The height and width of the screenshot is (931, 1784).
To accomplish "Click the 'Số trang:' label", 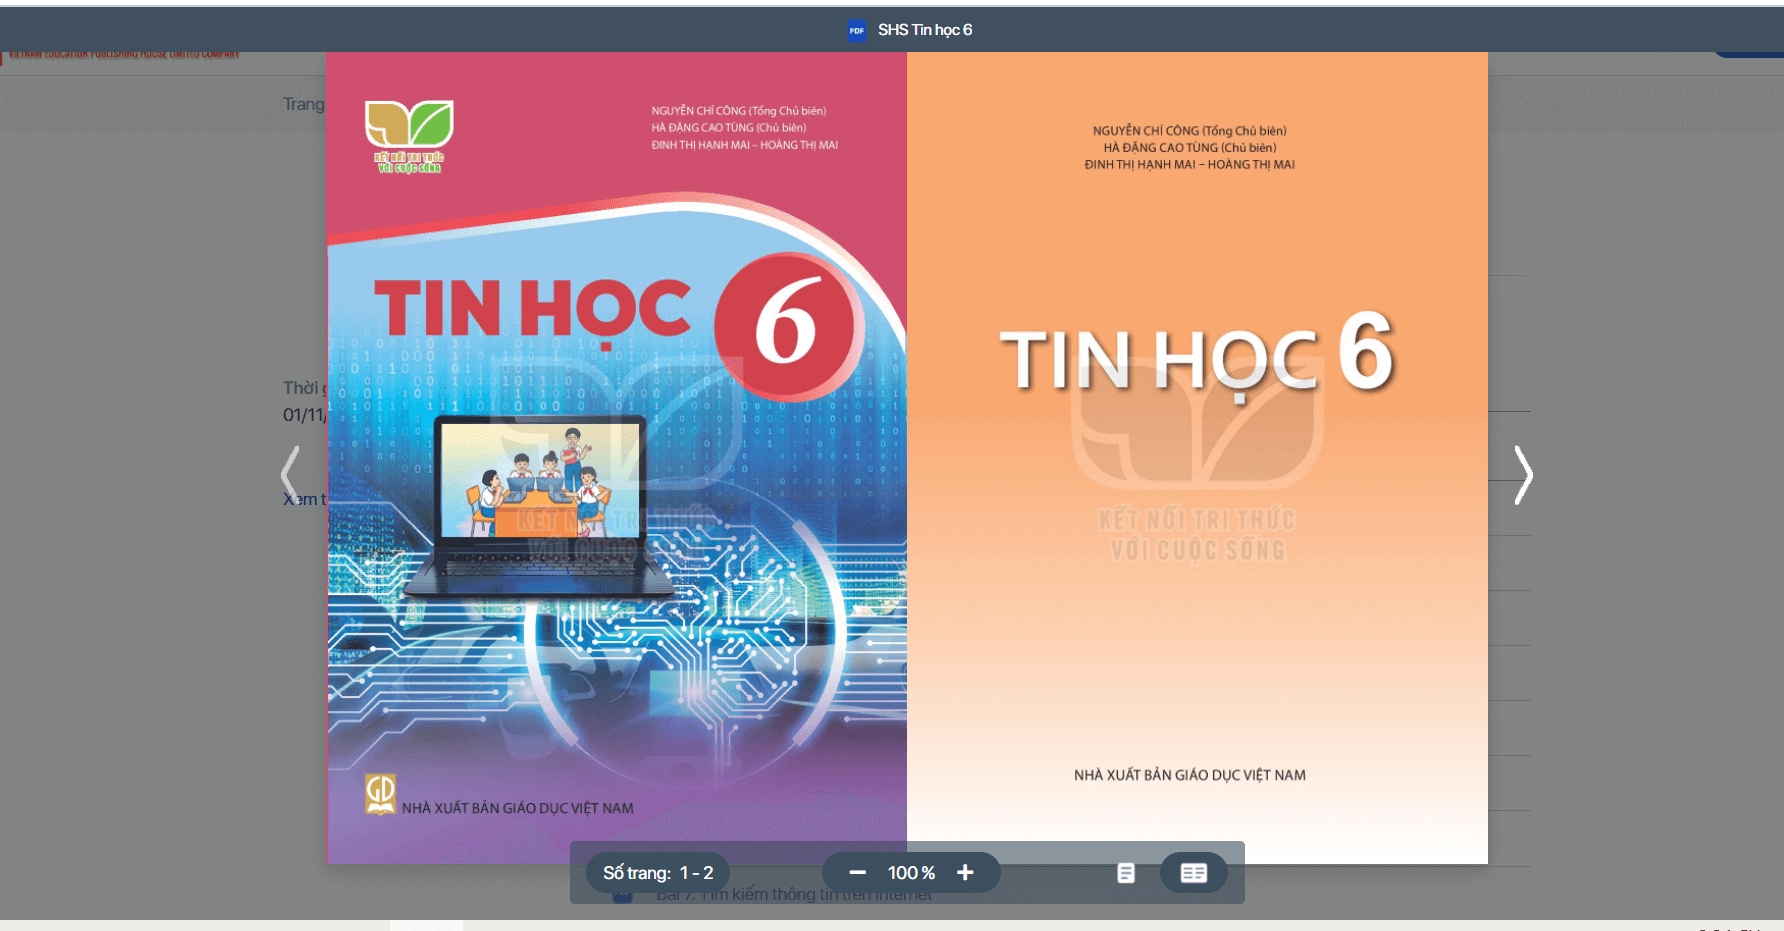I will pyautogui.click(x=637, y=873).
